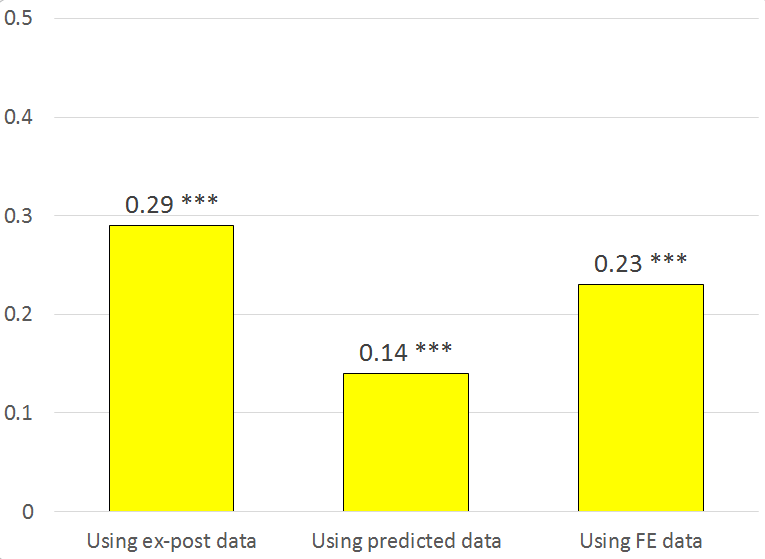This screenshot has height=559, width=765.
Task: Select the yellow 'Using predicted data' bar
Action: (x=406, y=442)
